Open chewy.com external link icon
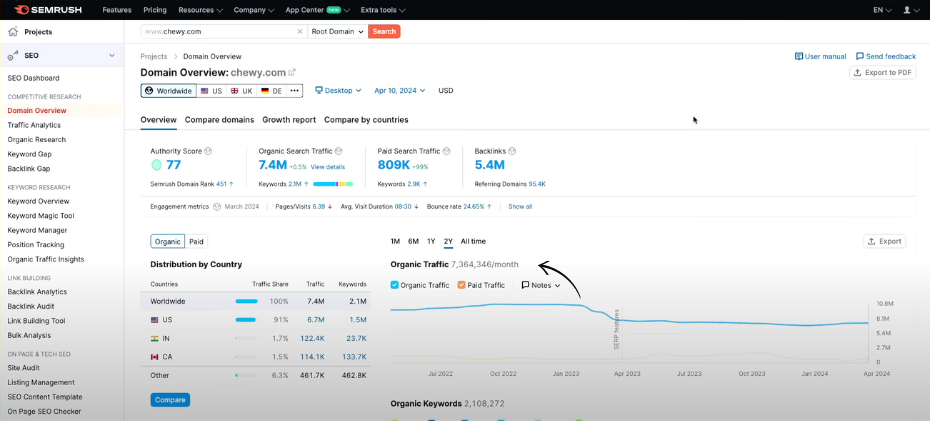Screen dimensions: 930x421 [292, 72]
